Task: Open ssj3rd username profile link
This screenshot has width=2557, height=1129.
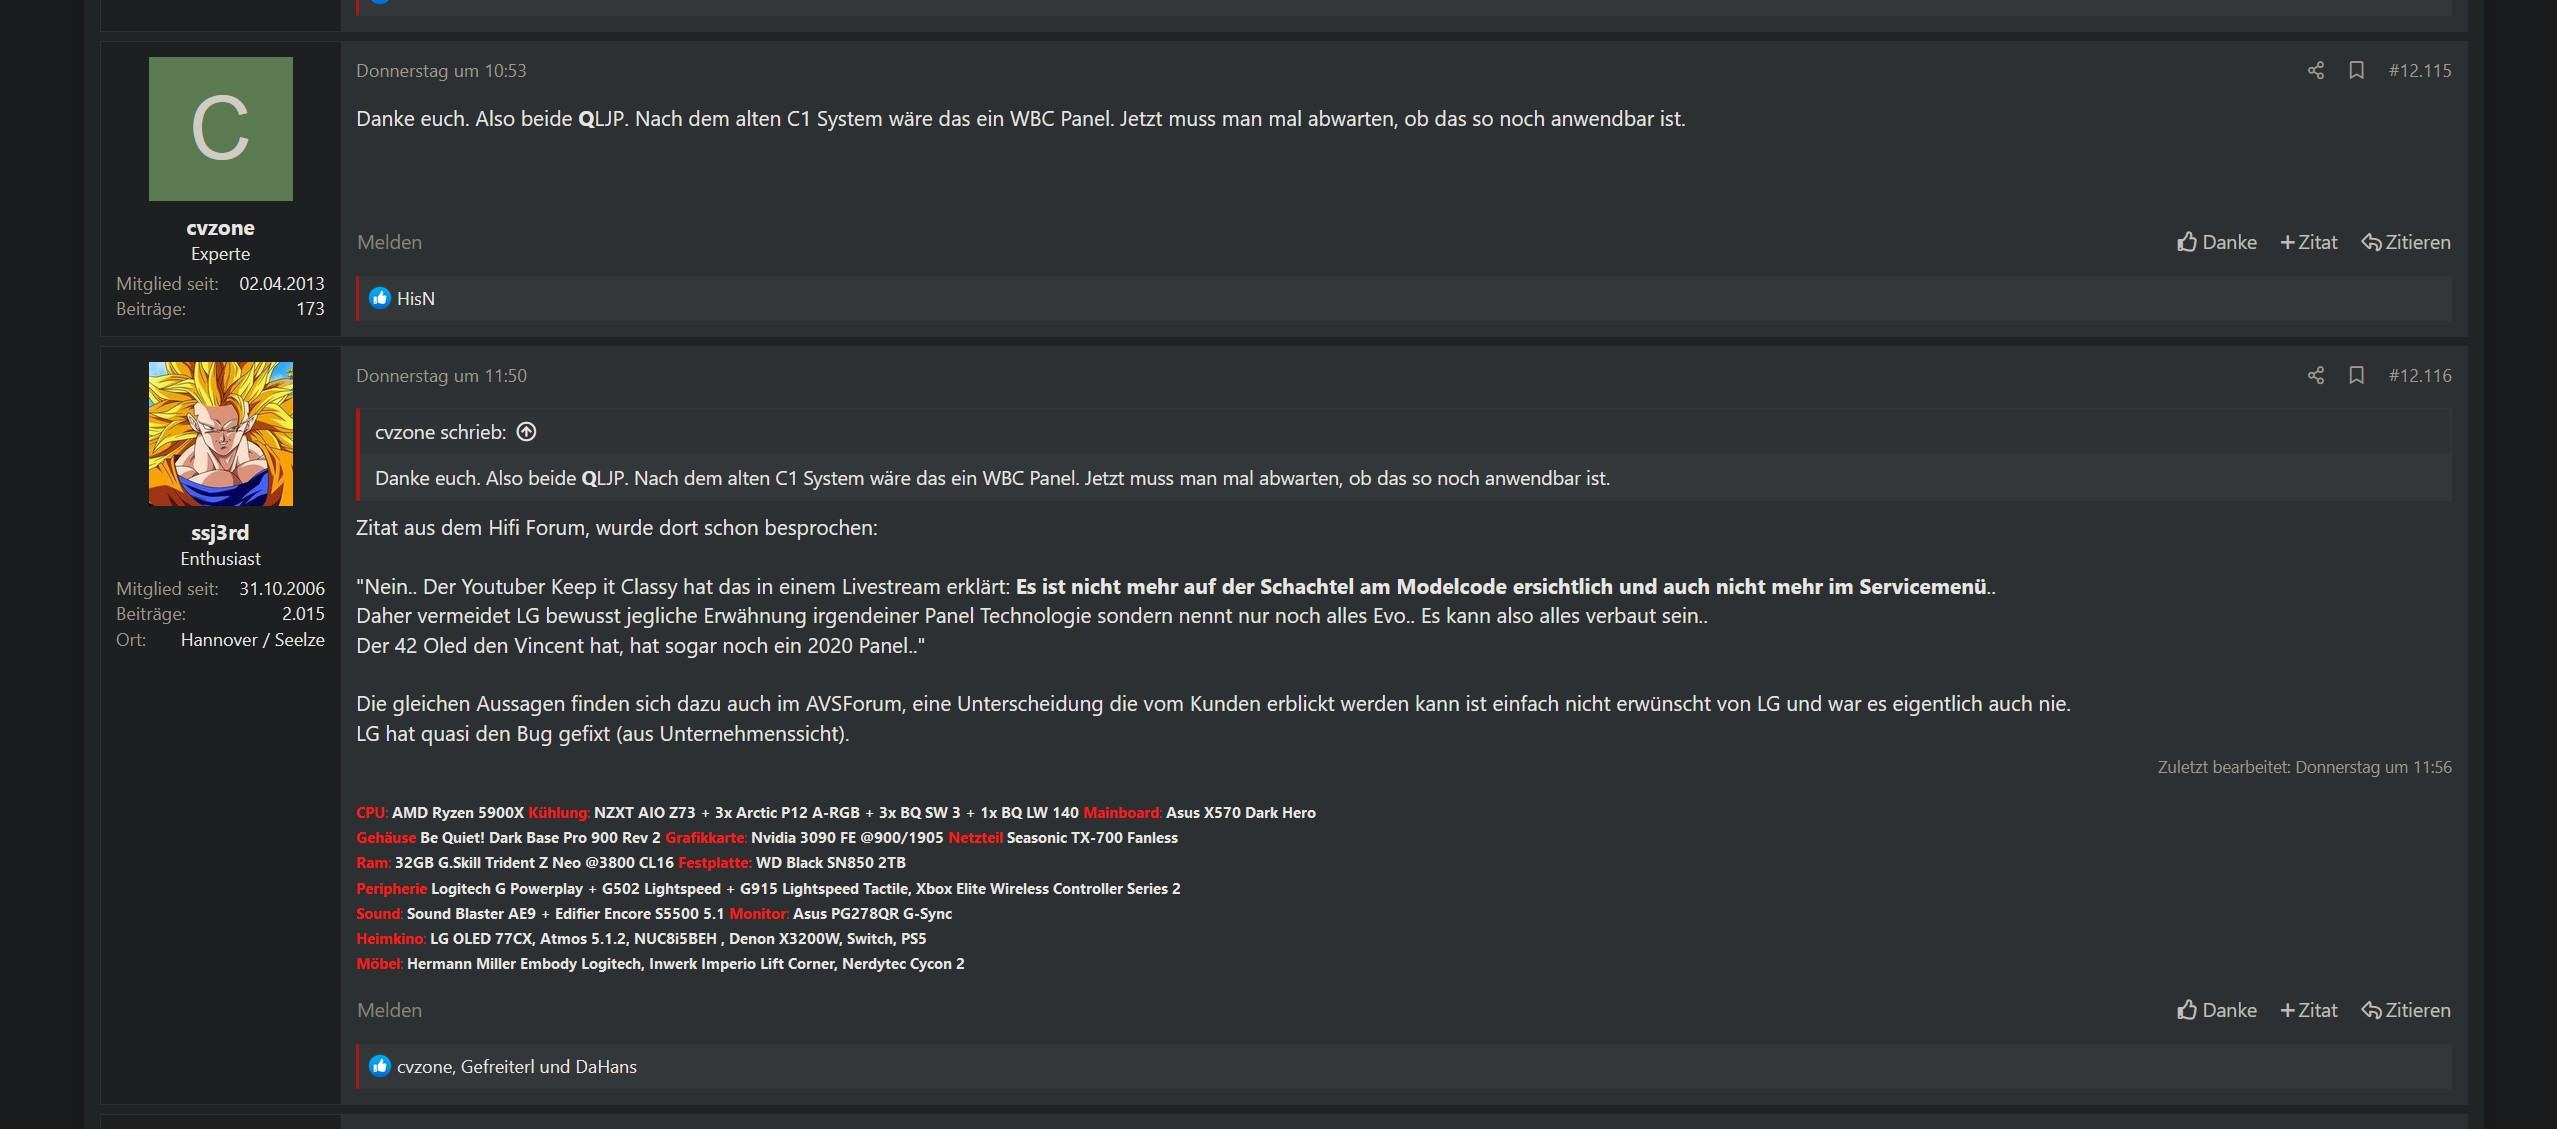Action: [220, 533]
